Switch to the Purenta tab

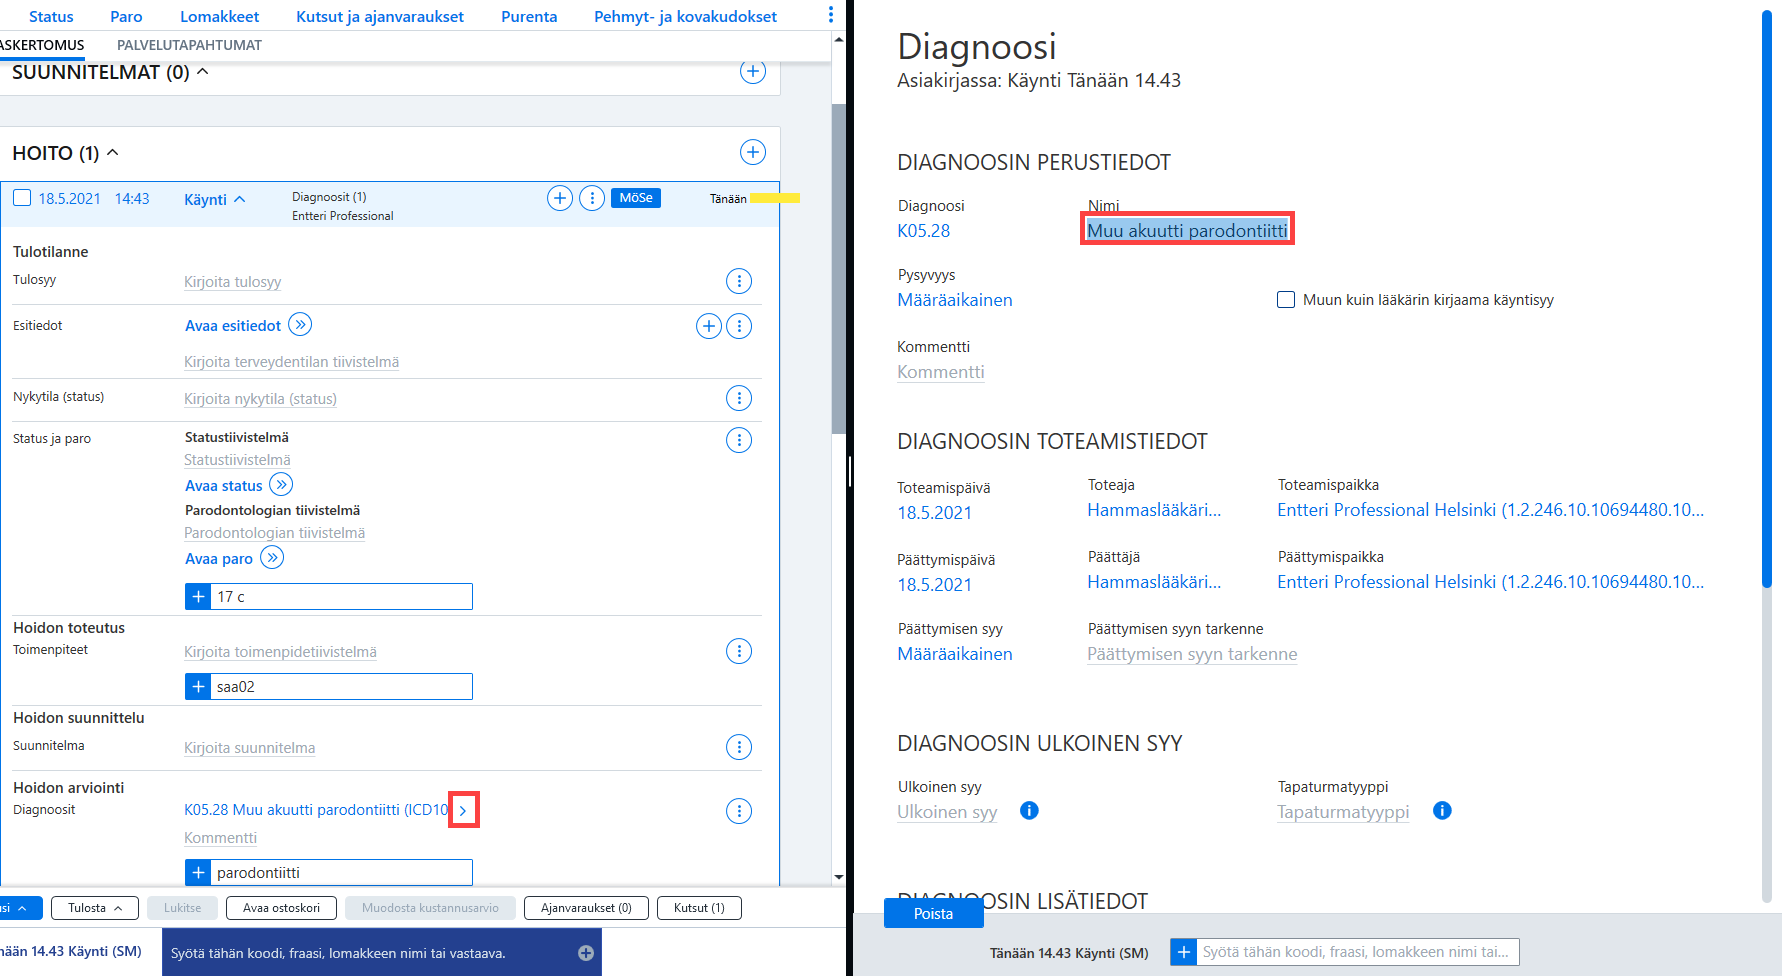pyautogui.click(x=529, y=16)
